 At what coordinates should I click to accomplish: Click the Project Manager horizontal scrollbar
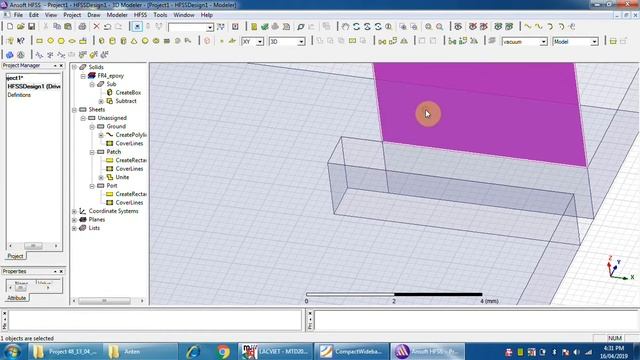tap(33, 246)
